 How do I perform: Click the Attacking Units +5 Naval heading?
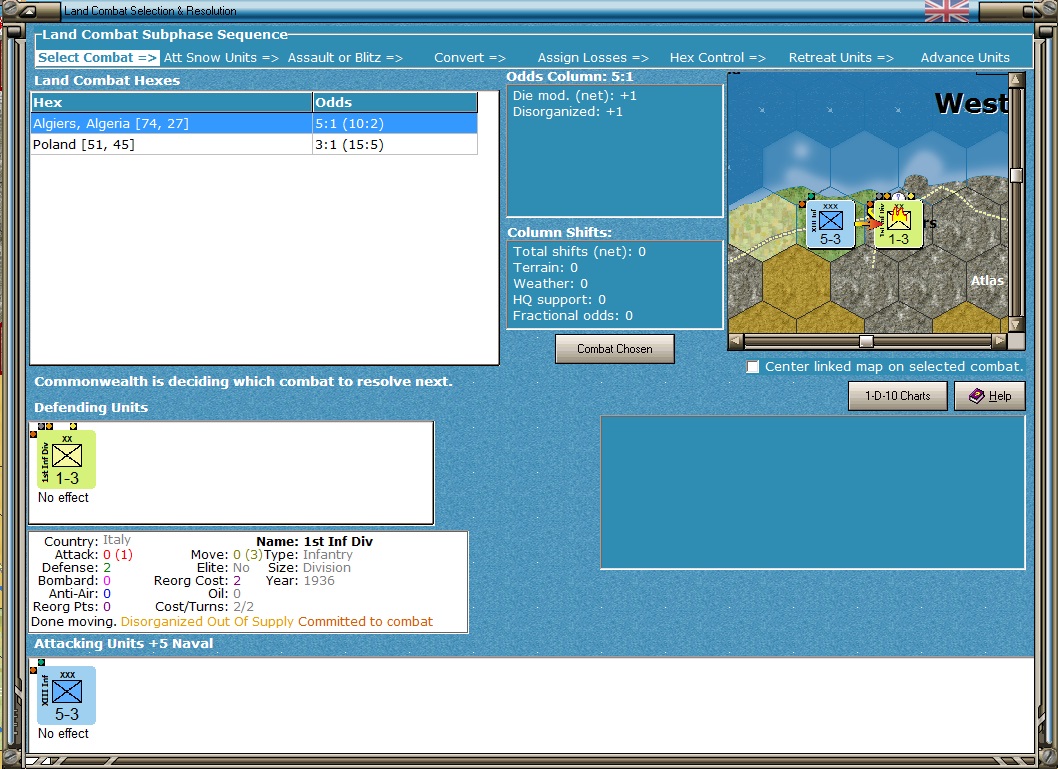point(123,644)
